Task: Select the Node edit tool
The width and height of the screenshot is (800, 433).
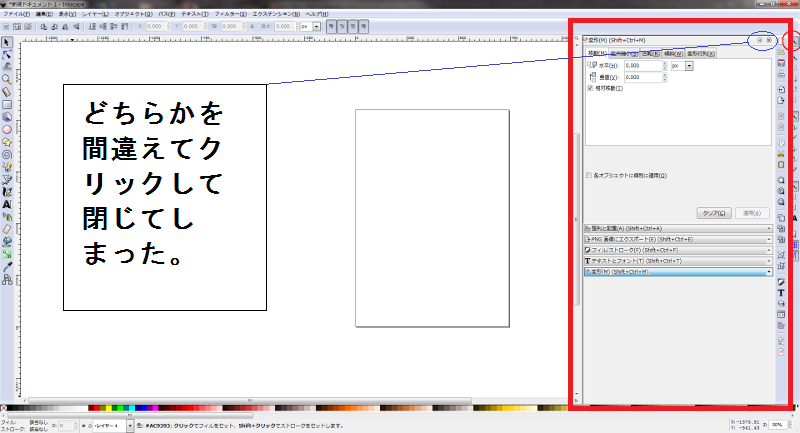Action: click(7, 55)
